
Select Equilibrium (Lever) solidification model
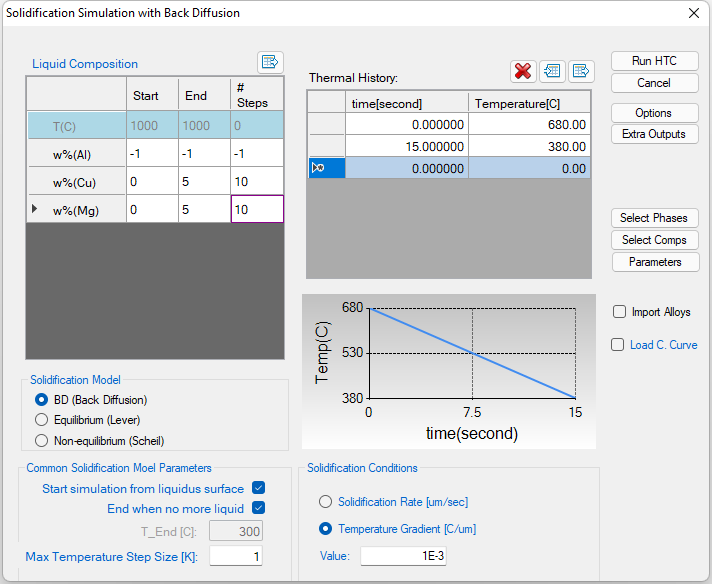pos(41,420)
